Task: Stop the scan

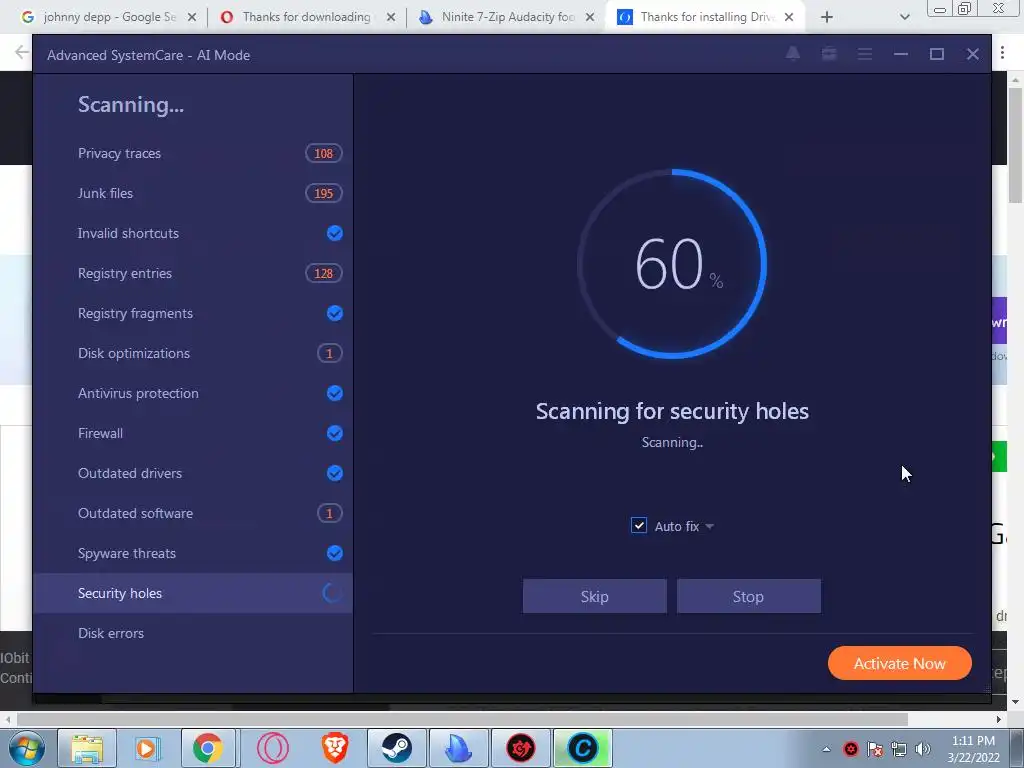Action: coord(748,596)
